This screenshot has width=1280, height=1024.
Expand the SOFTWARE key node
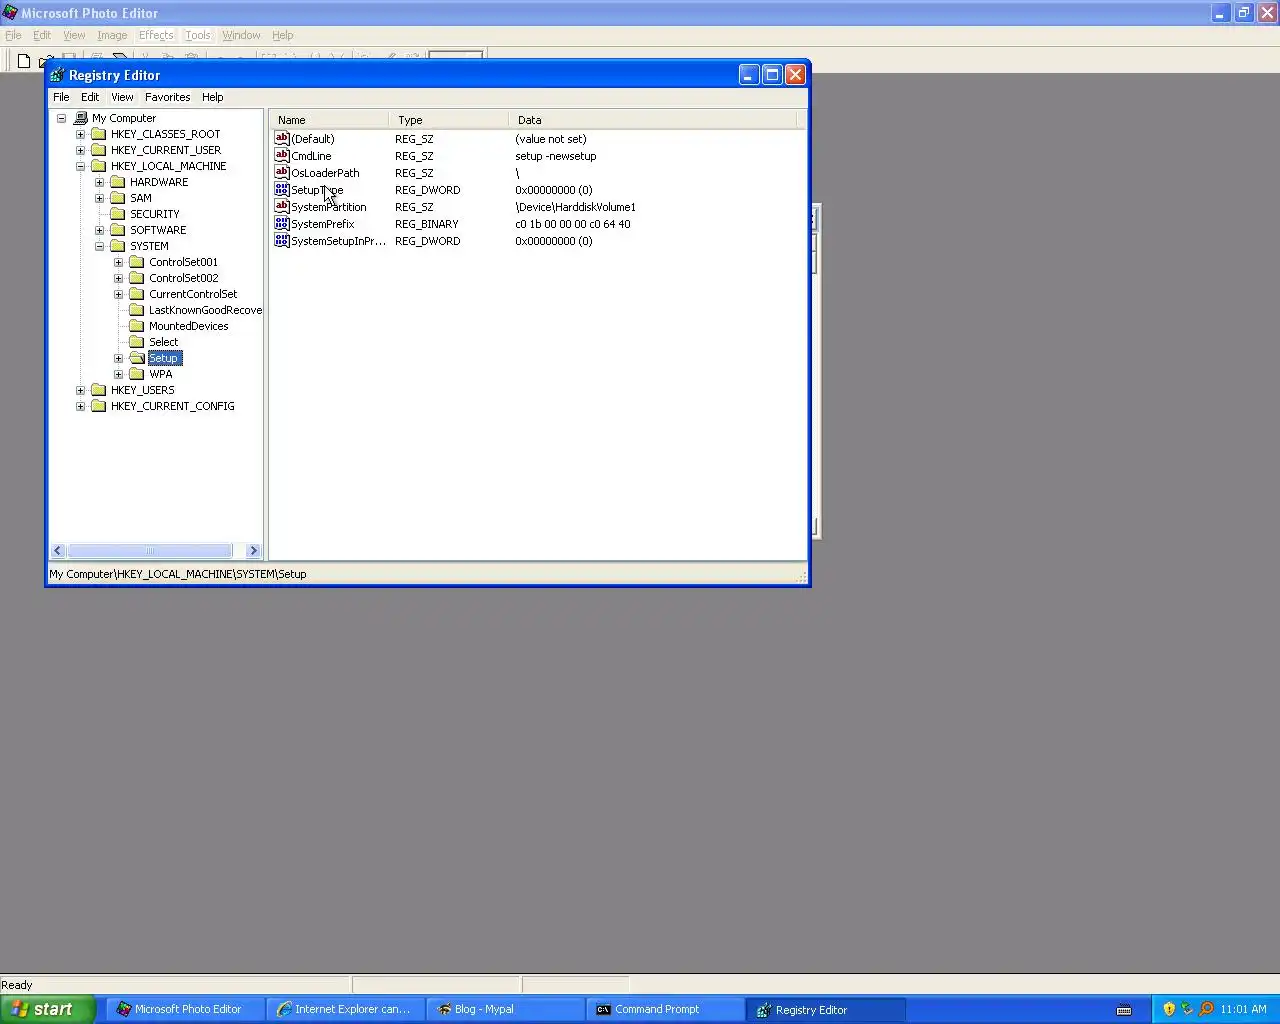(x=100, y=230)
